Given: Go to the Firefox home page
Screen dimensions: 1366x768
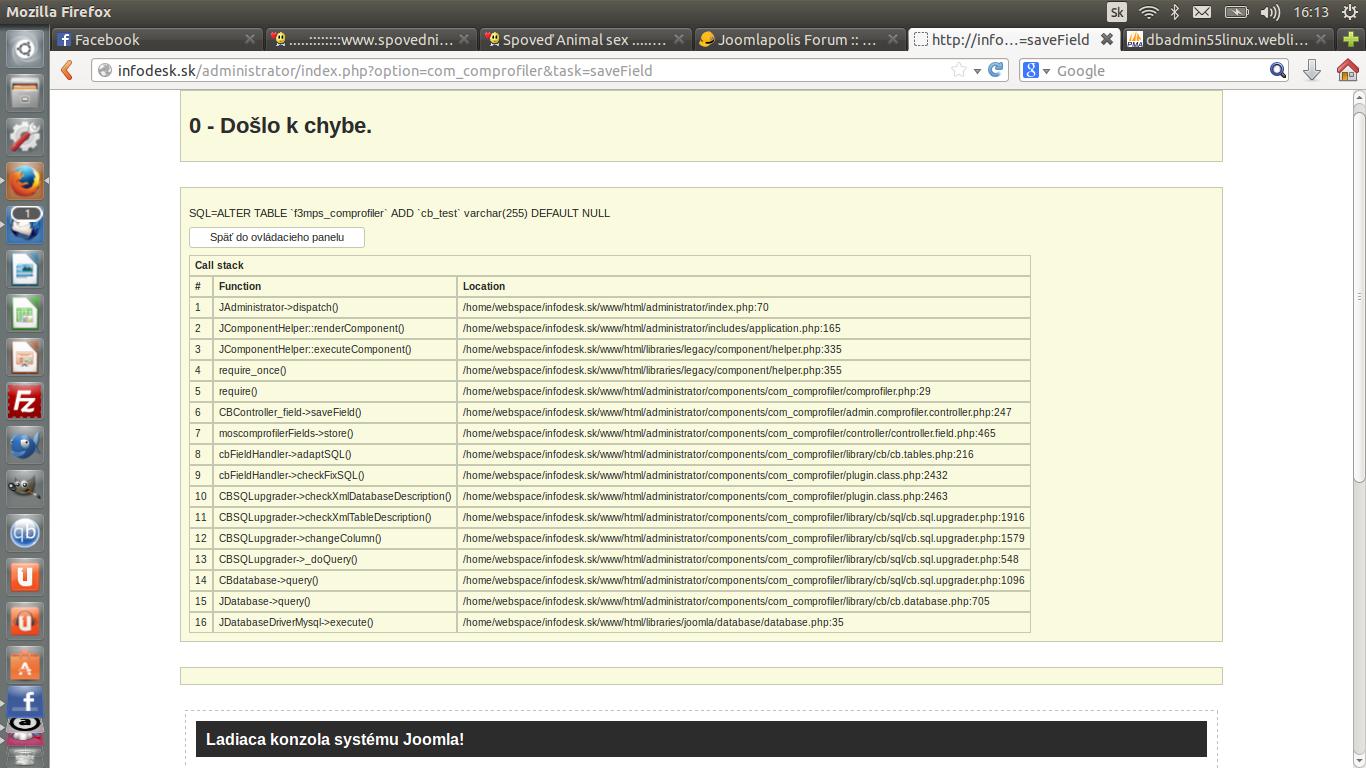Looking at the screenshot, I should coord(1347,70).
